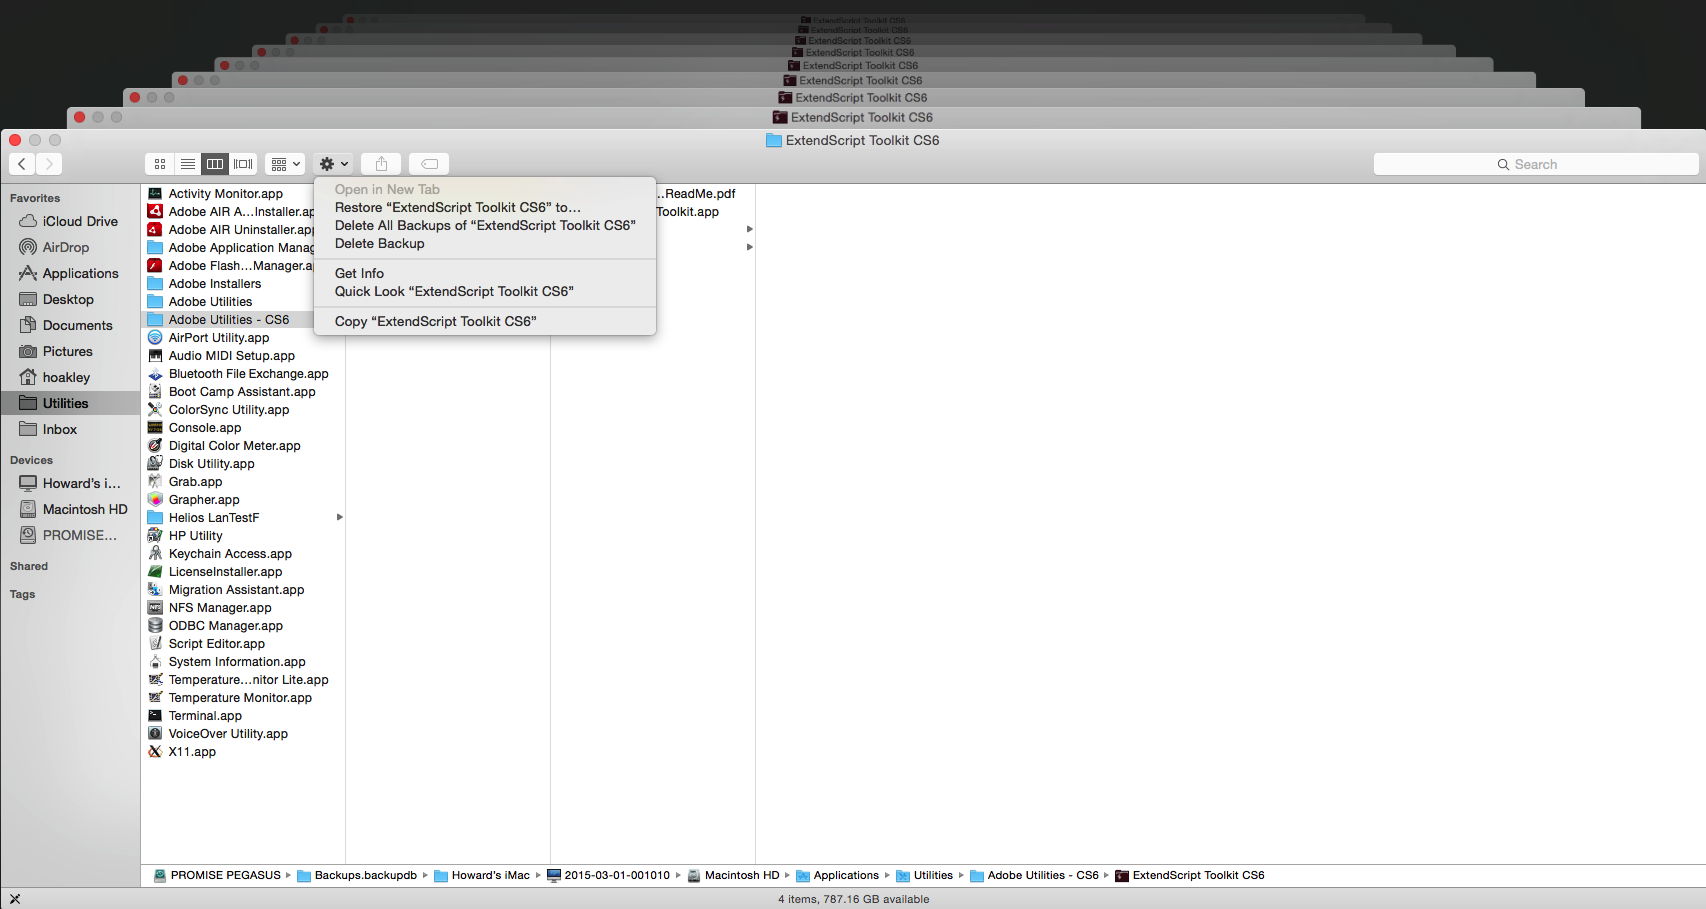Expand the Helios LanTestF folder arrow
The width and height of the screenshot is (1706, 909).
click(x=340, y=517)
